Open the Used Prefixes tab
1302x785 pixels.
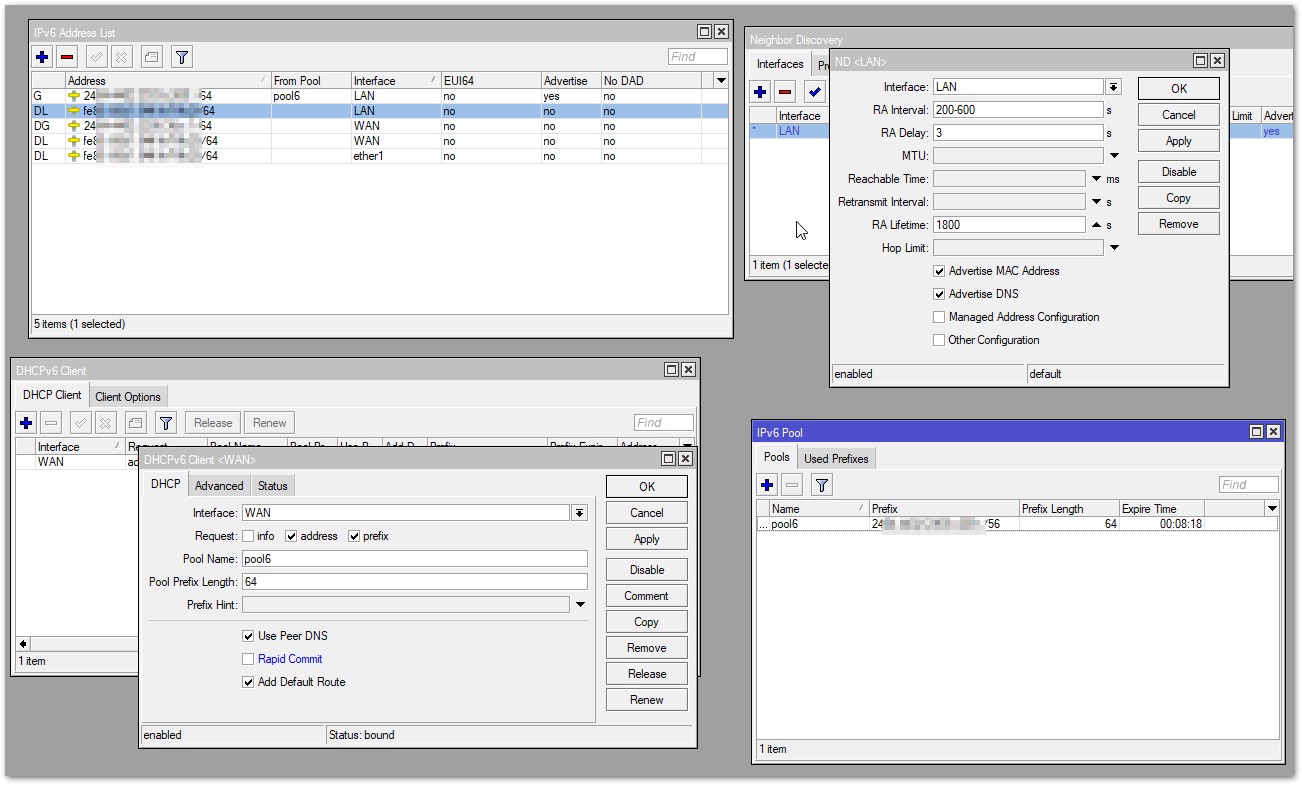click(x=837, y=458)
